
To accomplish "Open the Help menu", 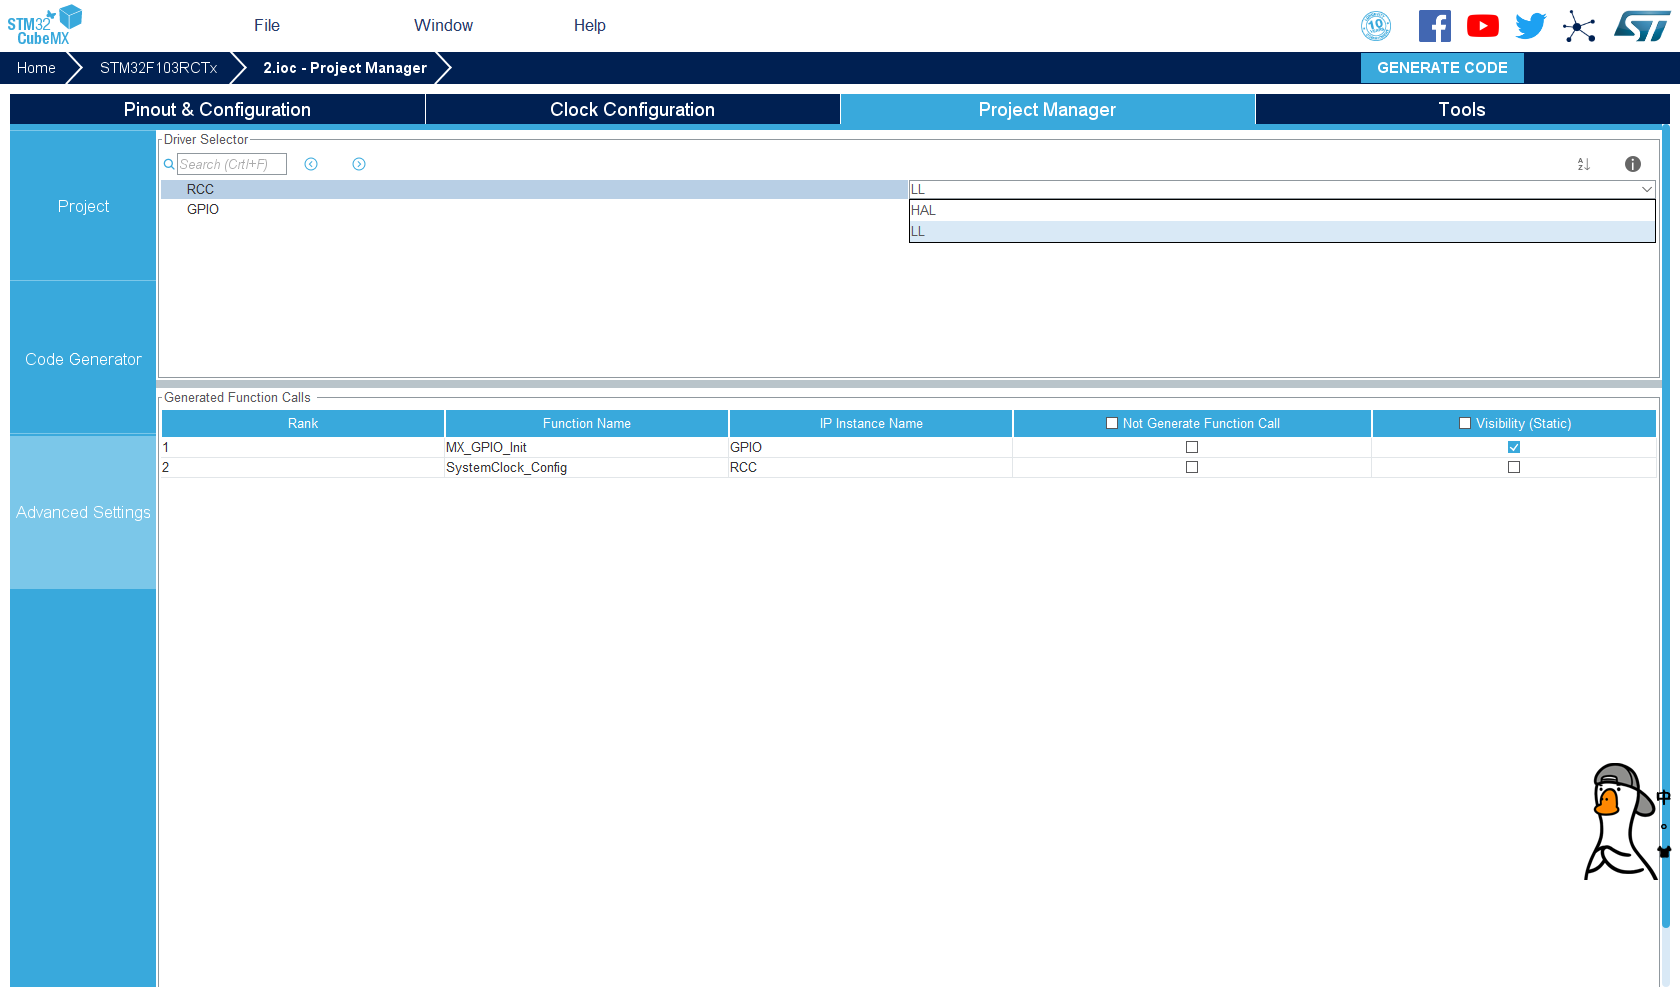I will 590,26.
